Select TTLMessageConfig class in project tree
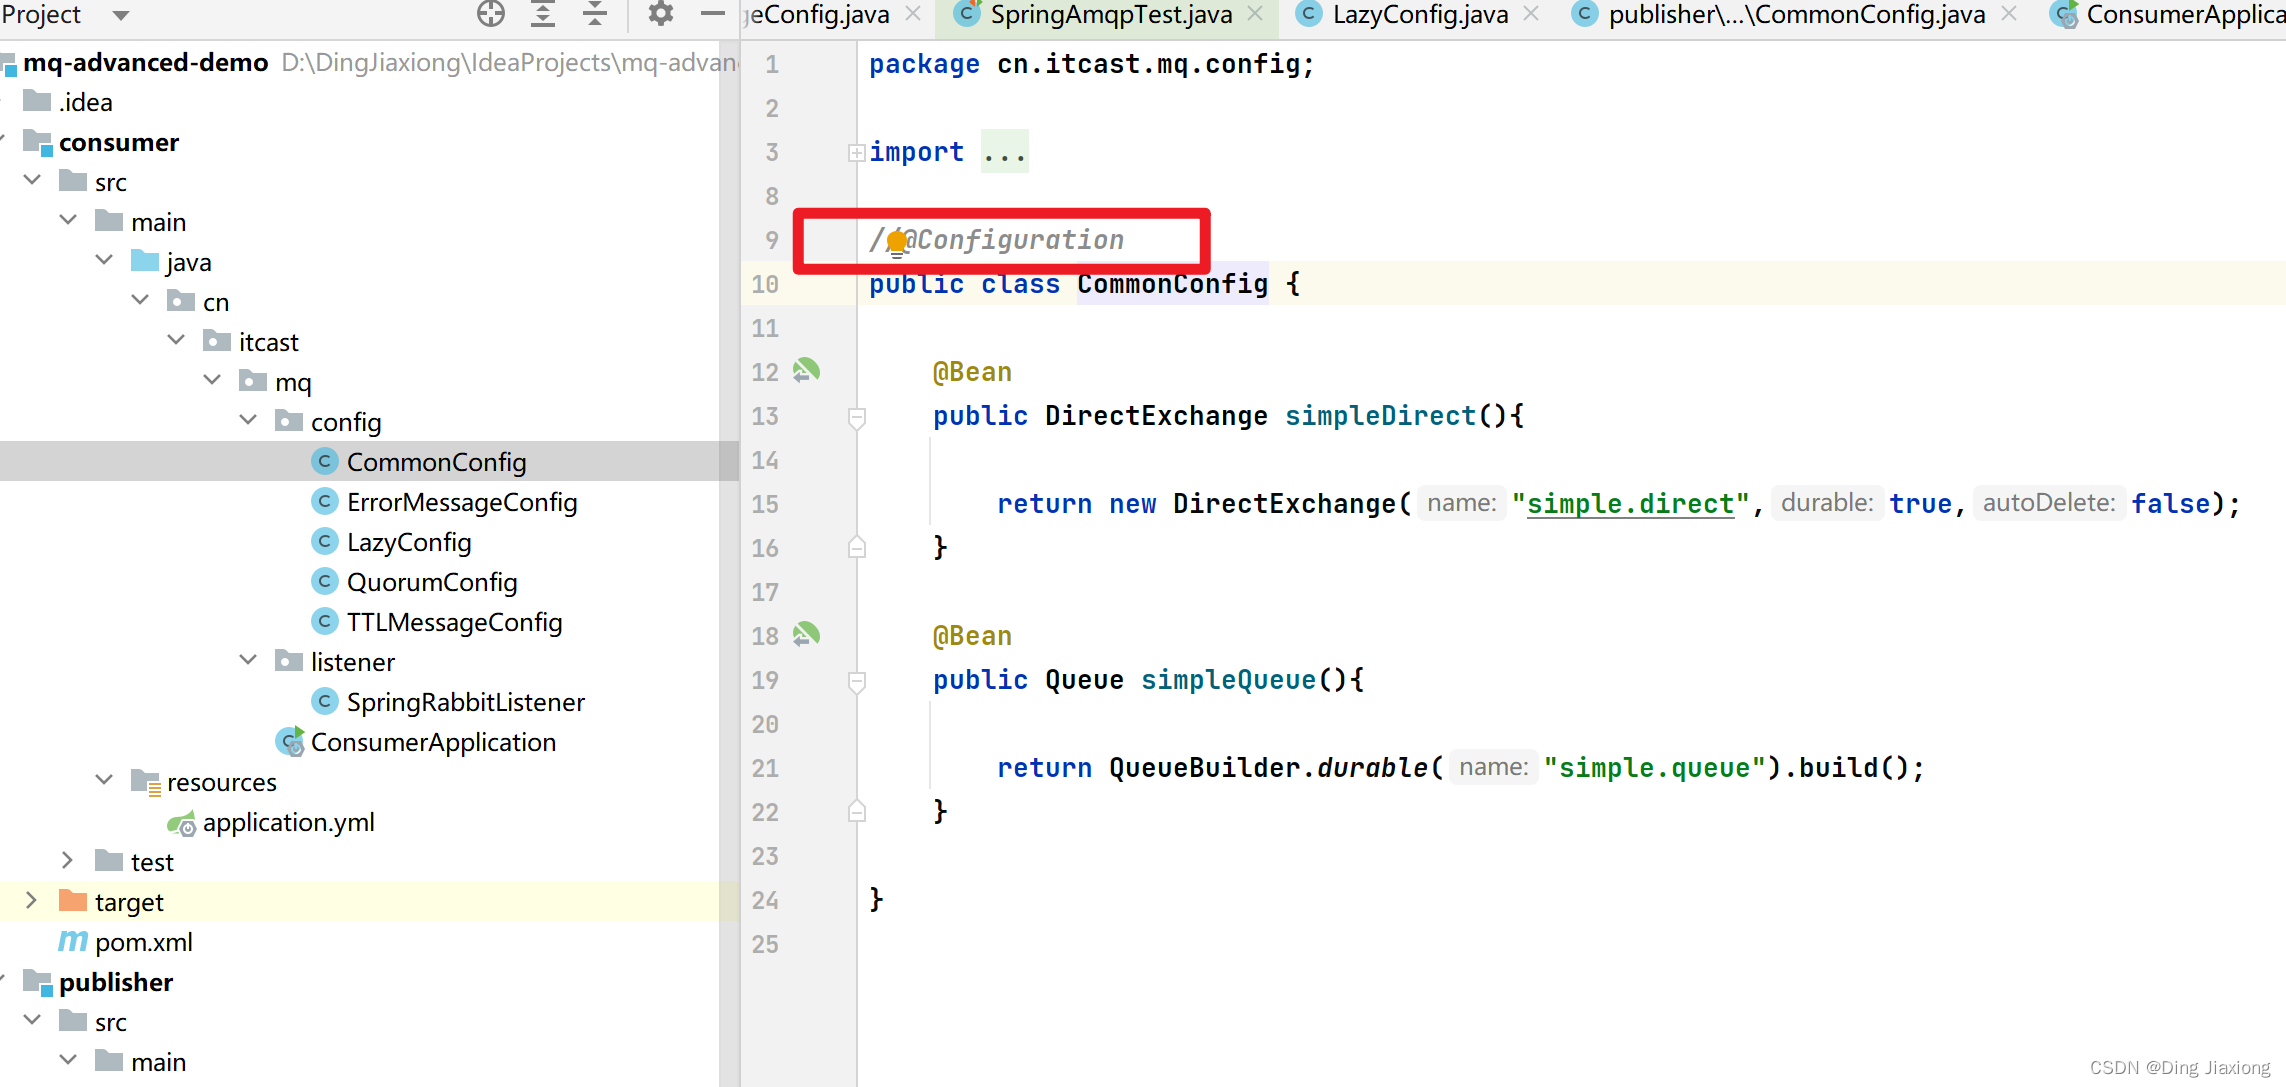This screenshot has height=1087, width=2286. pyautogui.click(x=454, y=622)
